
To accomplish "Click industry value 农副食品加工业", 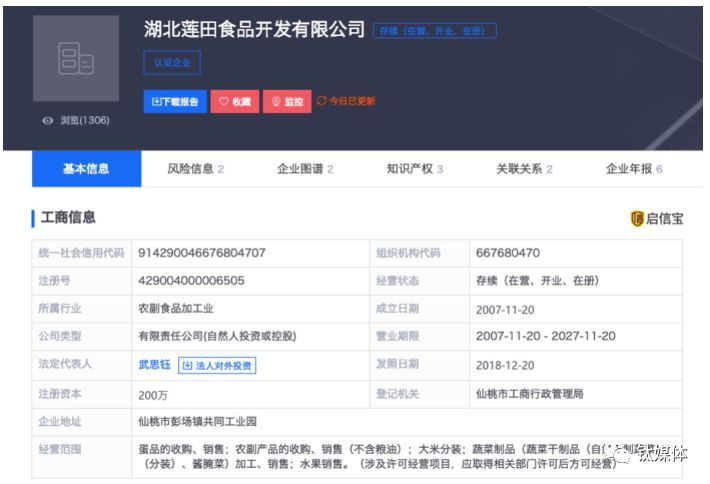I will [176, 309].
